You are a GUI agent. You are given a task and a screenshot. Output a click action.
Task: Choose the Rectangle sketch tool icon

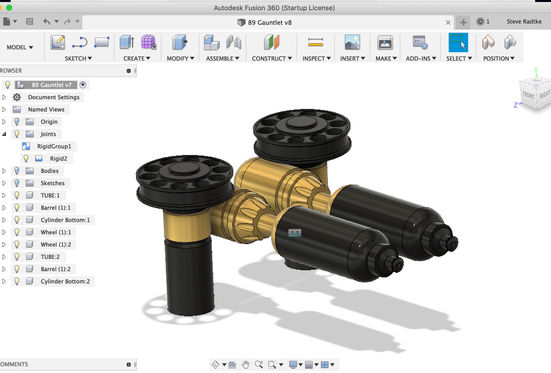tap(102, 43)
